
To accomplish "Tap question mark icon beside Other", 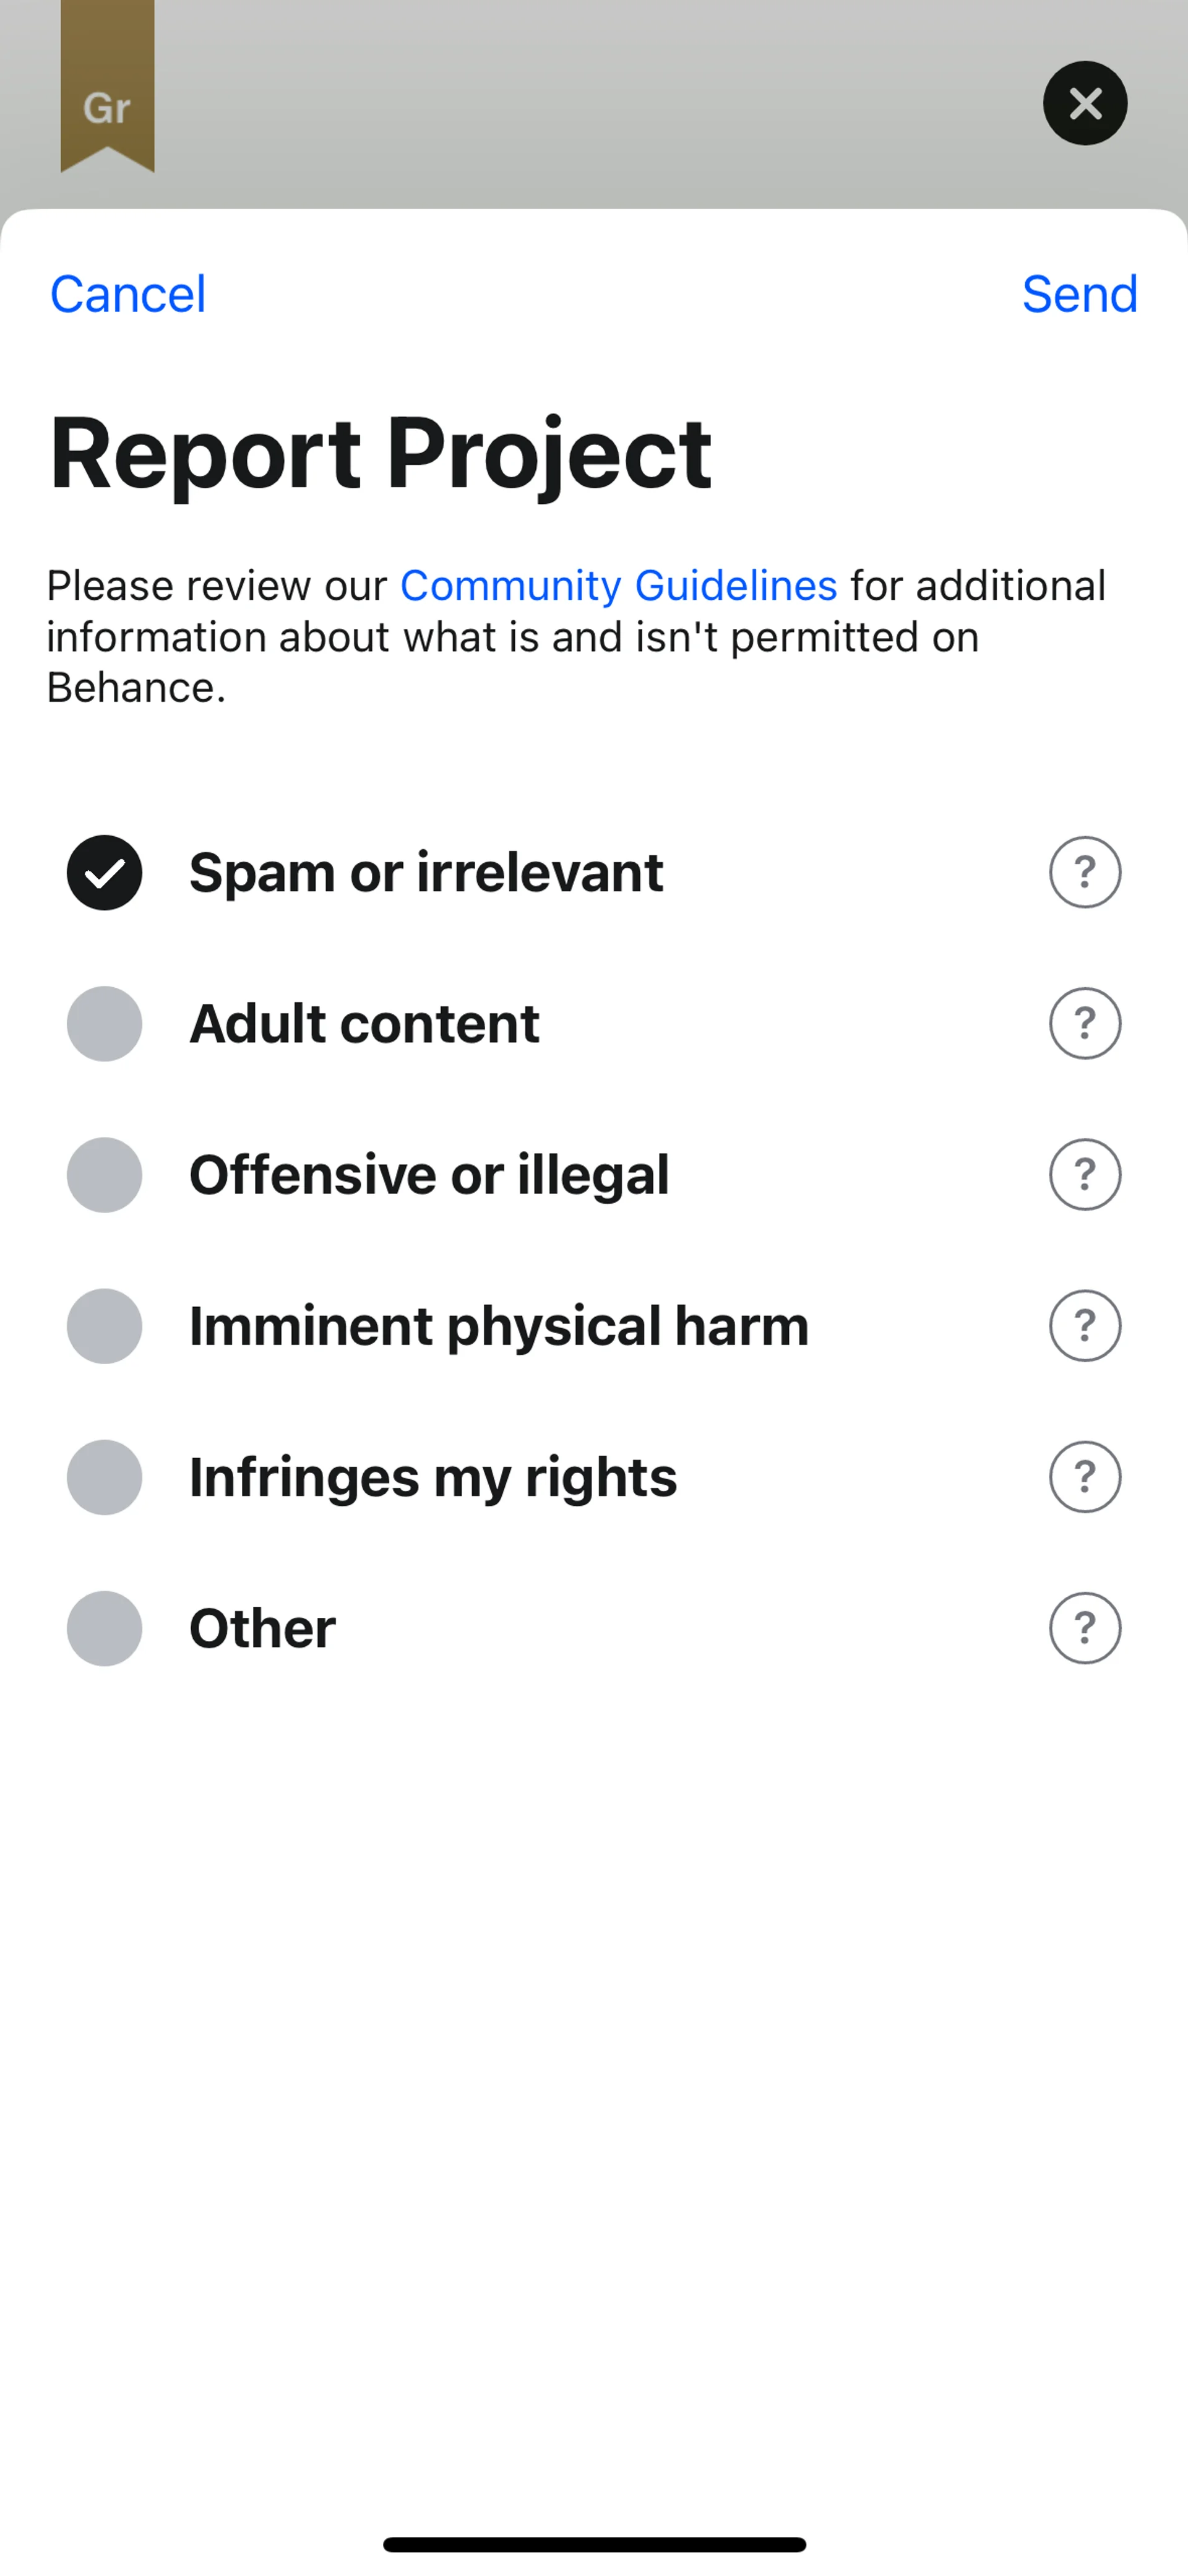I will [1084, 1627].
